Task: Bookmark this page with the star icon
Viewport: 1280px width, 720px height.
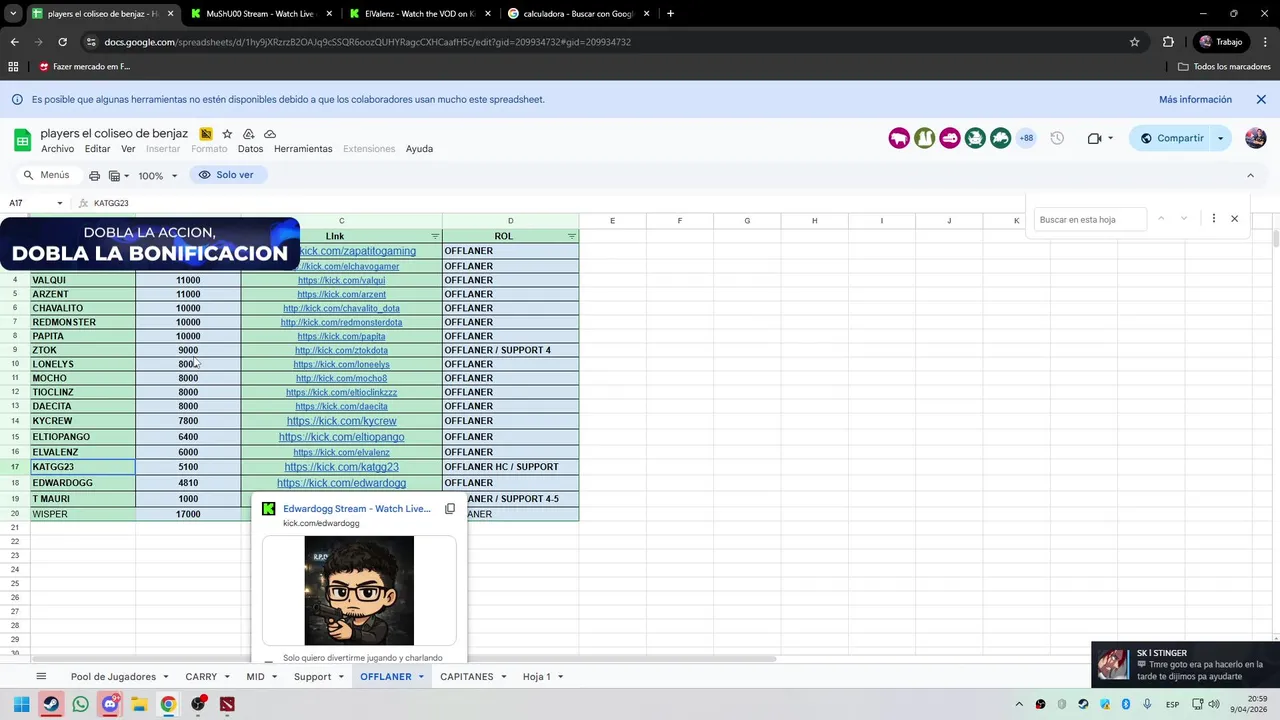Action: click(x=1134, y=42)
